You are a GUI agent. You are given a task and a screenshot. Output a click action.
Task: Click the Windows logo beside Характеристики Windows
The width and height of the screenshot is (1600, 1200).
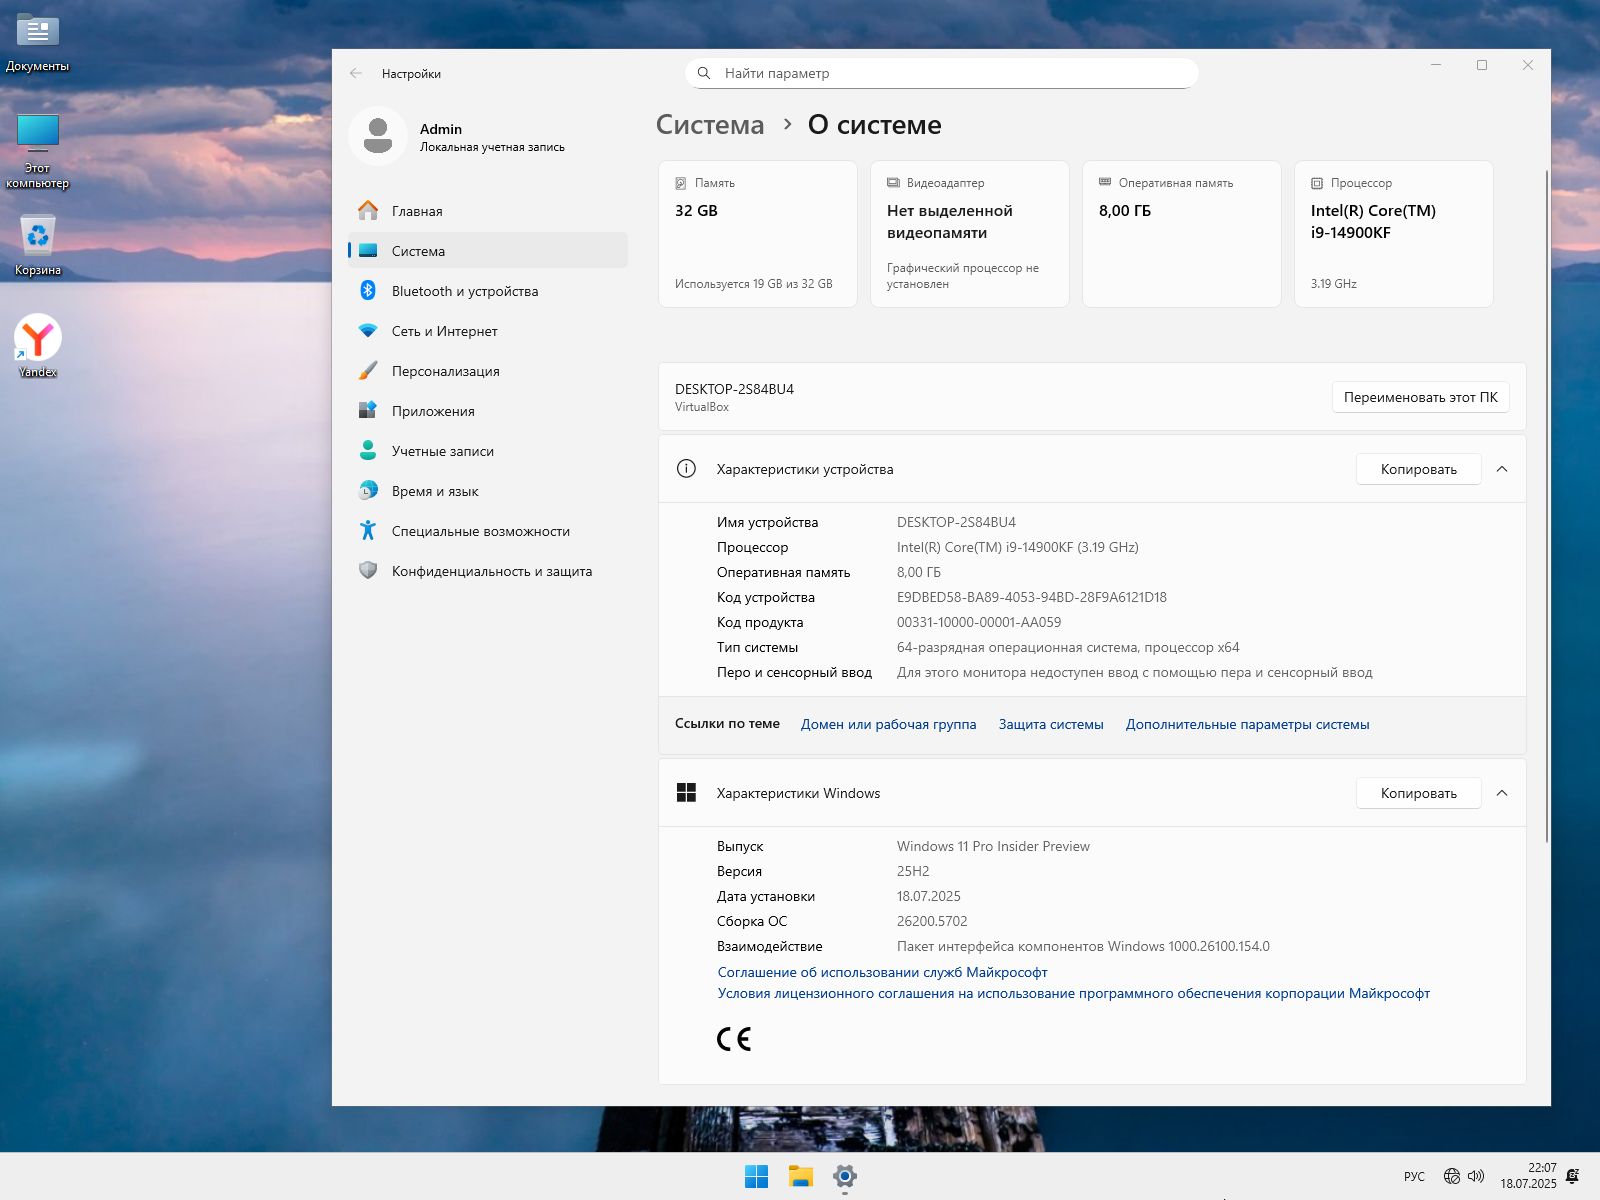(686, 792)
